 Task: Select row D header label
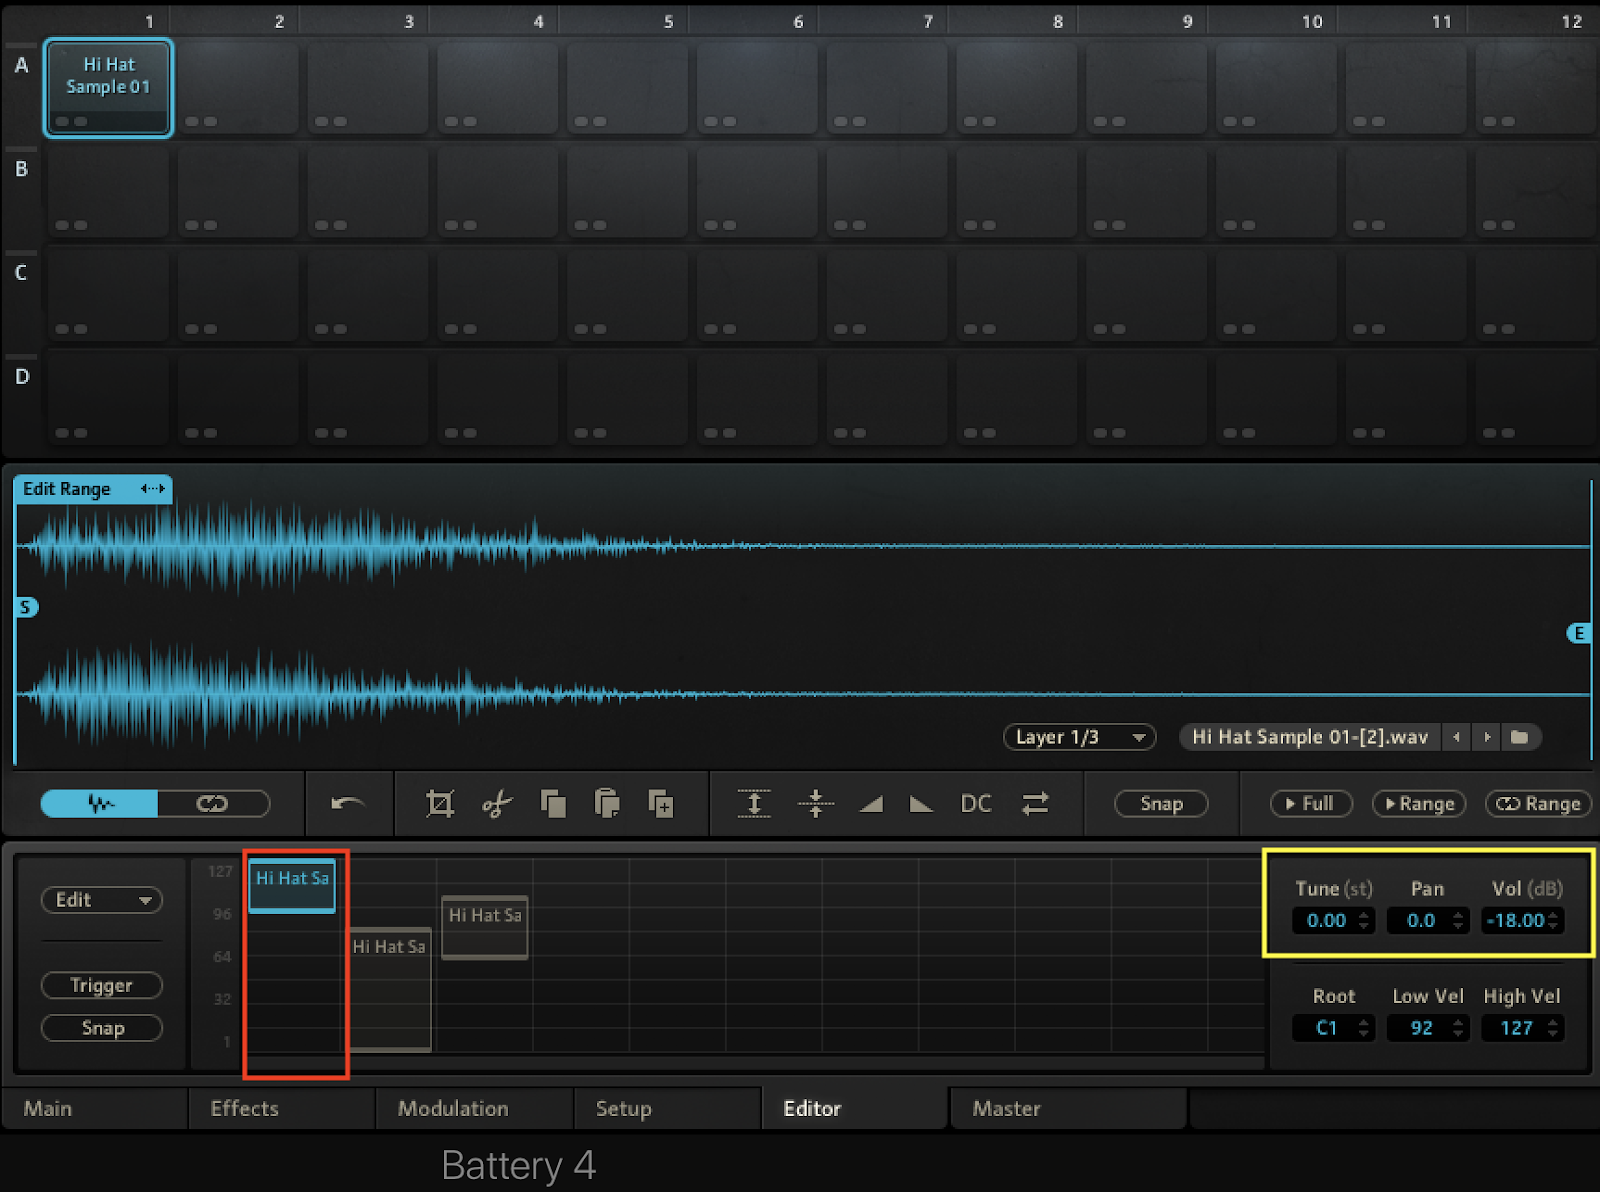(21, 376)
